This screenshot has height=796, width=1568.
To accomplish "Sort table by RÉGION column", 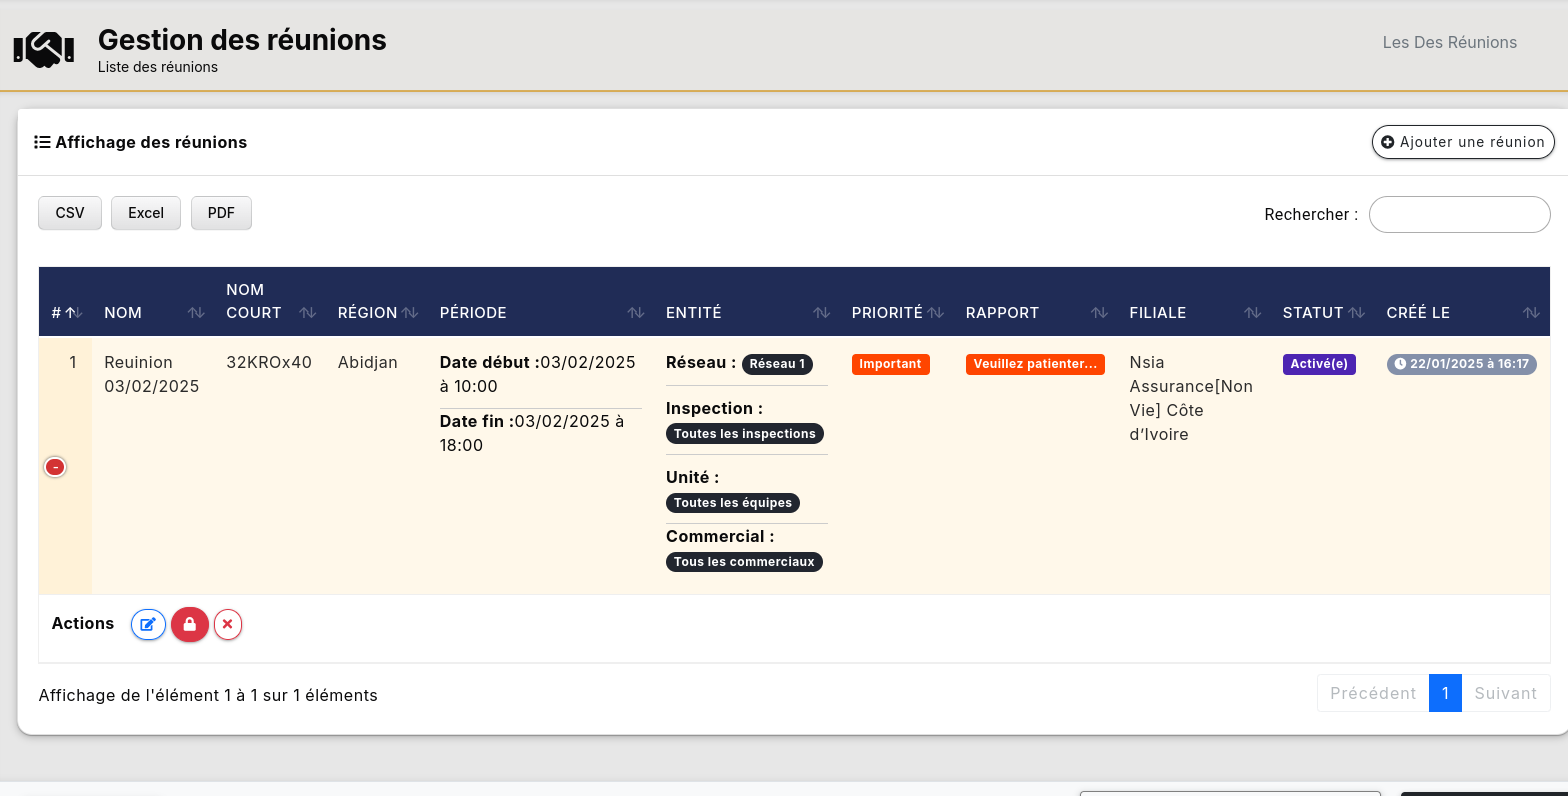I will click(367, 313).
